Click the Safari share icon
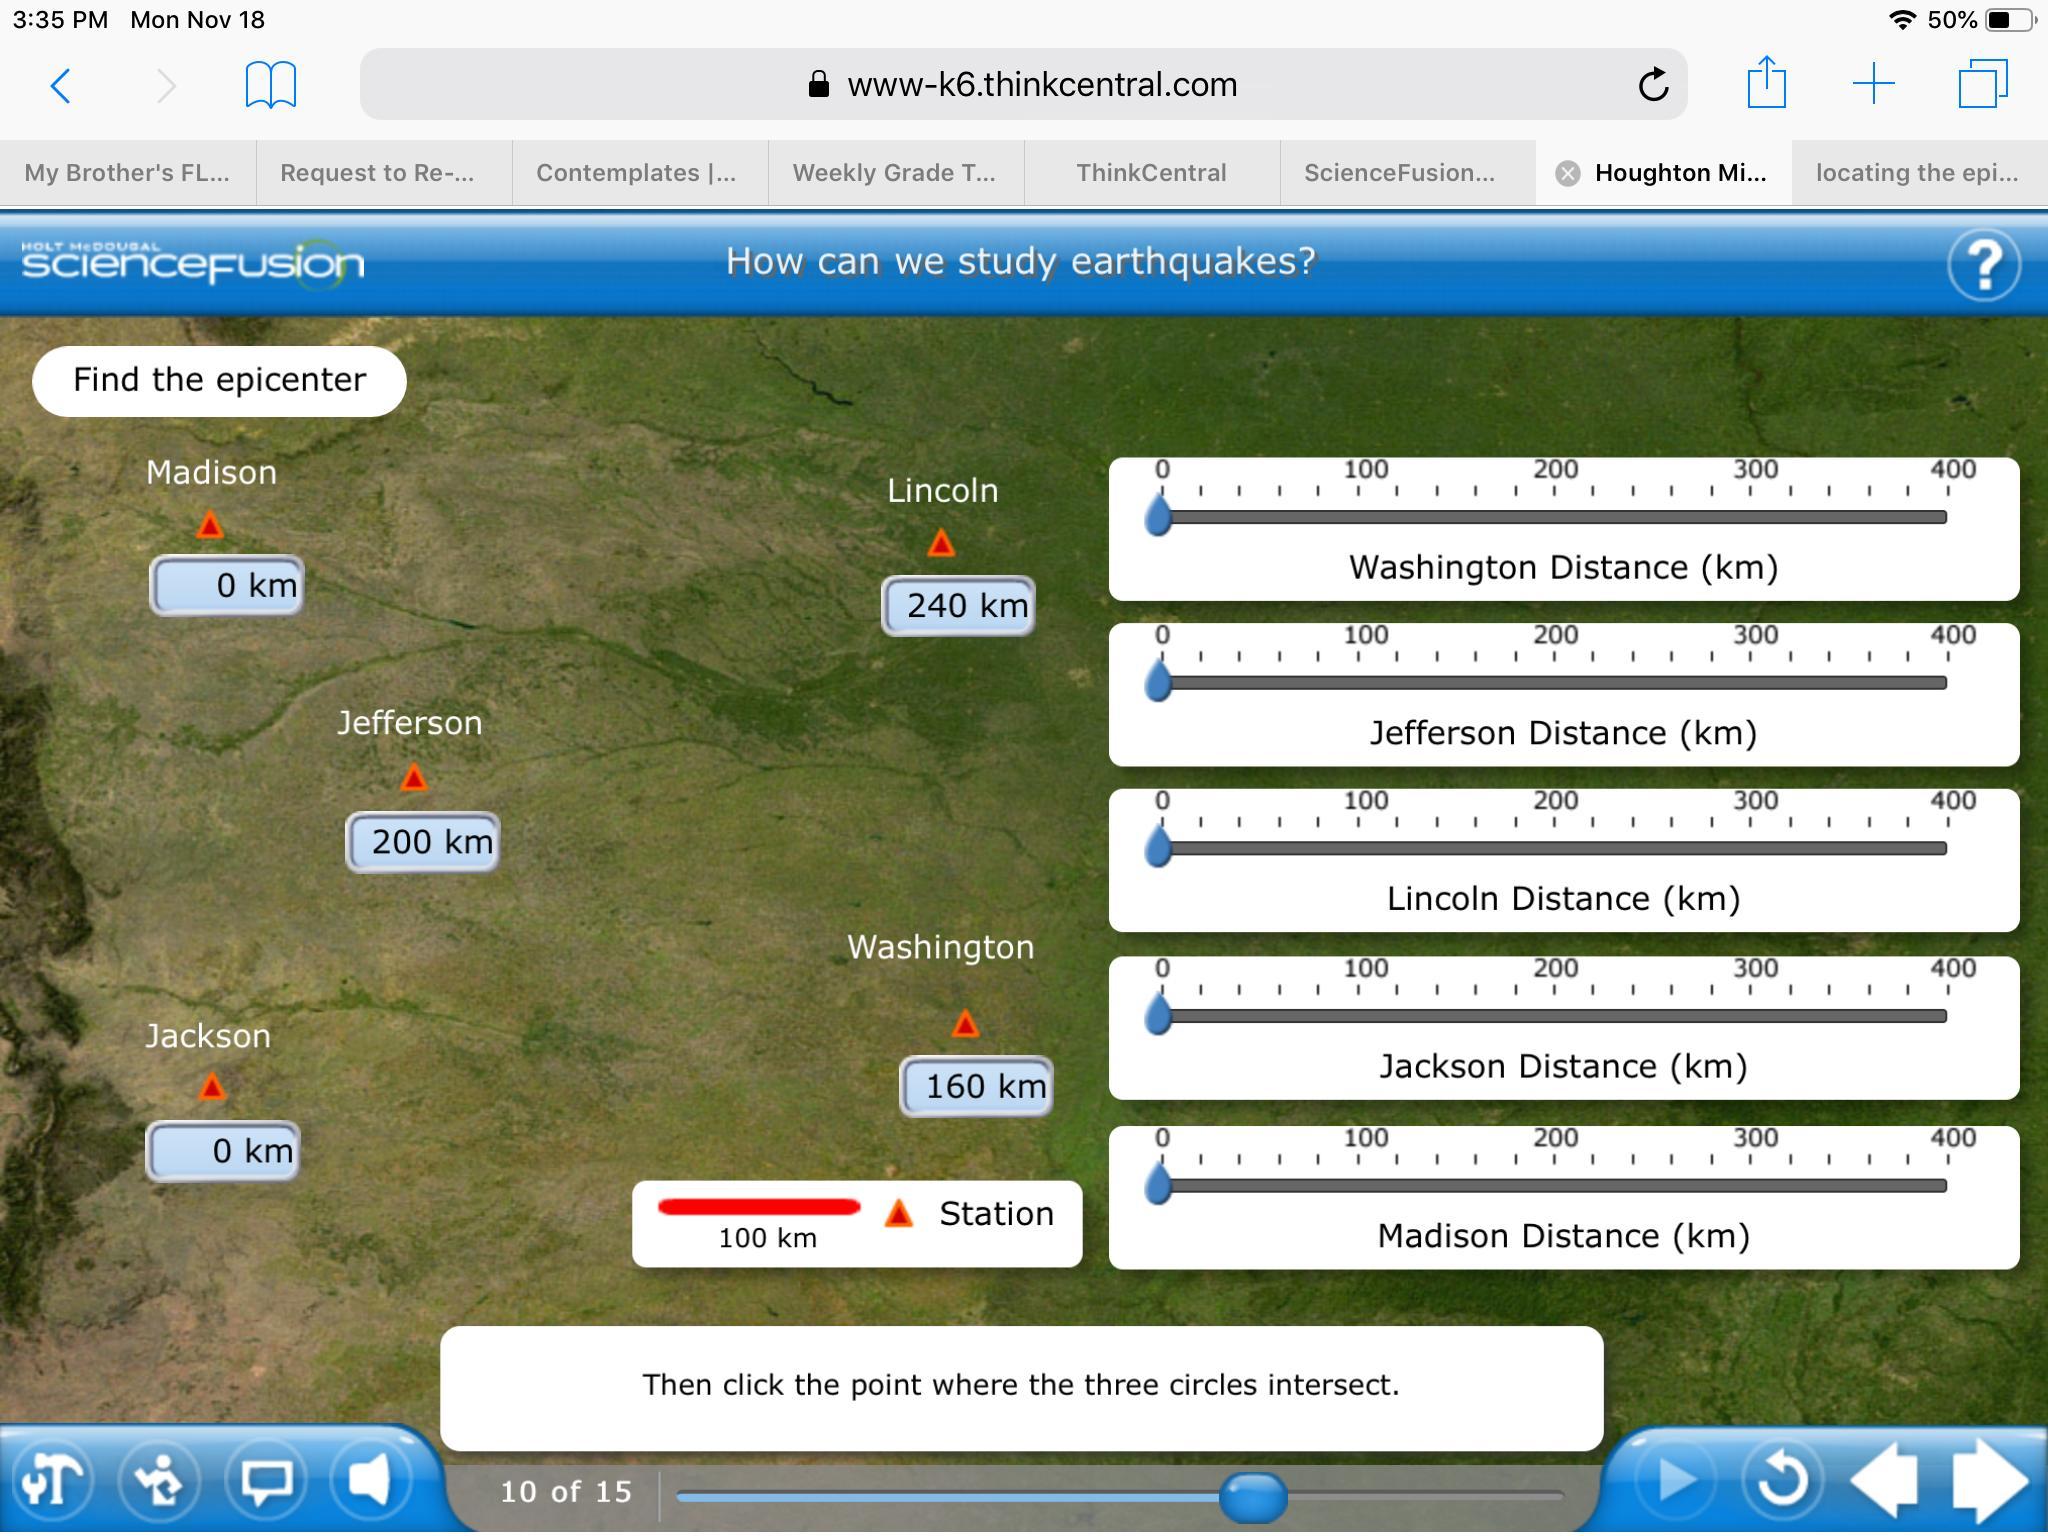This screenshot has width=2048, height=1536. 1767,84
